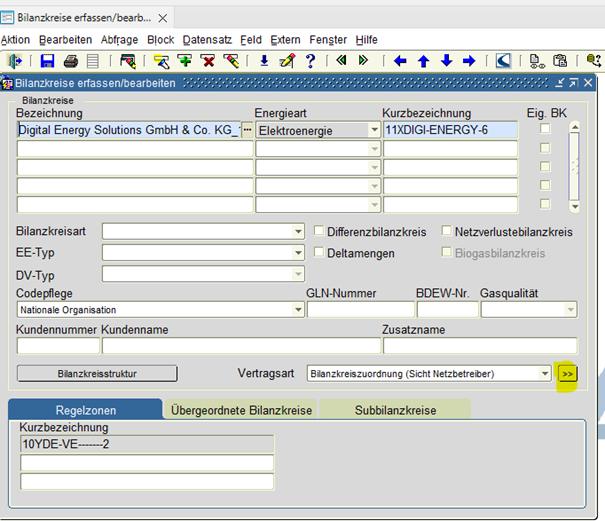Open the Energieart dropdown showing Elektroenergie
The image size is (605, 521).
[374, 130]
